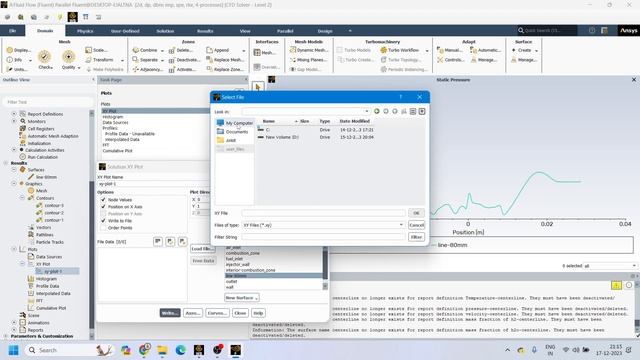The width and height of the screenshot is (640, 360).
Task: Click the XY Plot Name field
Action: (x=153, y=184)
